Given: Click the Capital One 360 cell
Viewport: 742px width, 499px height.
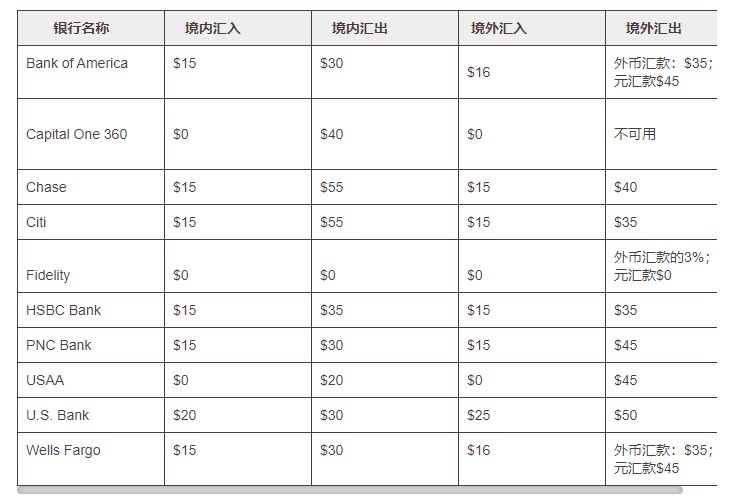Looking at the screenshot, I should click(91, 134).
